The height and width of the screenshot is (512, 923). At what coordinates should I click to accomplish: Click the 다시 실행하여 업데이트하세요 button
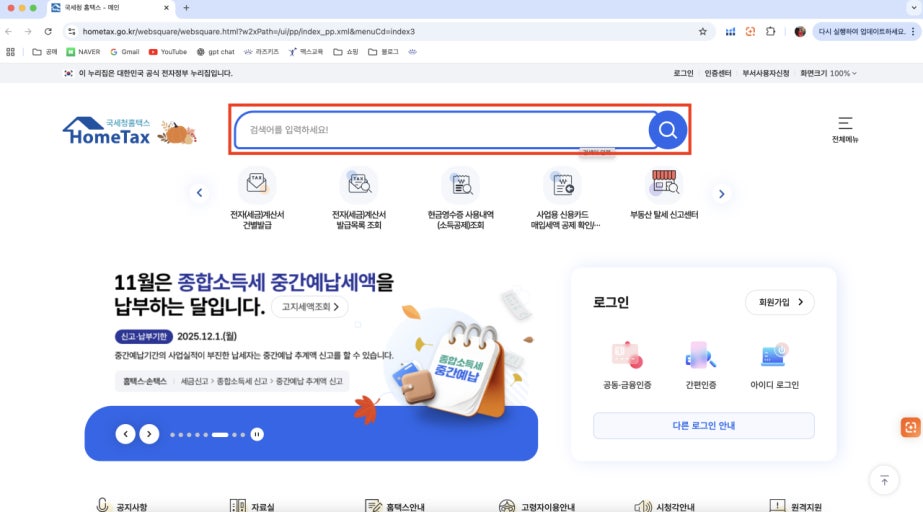click(866, 31)
